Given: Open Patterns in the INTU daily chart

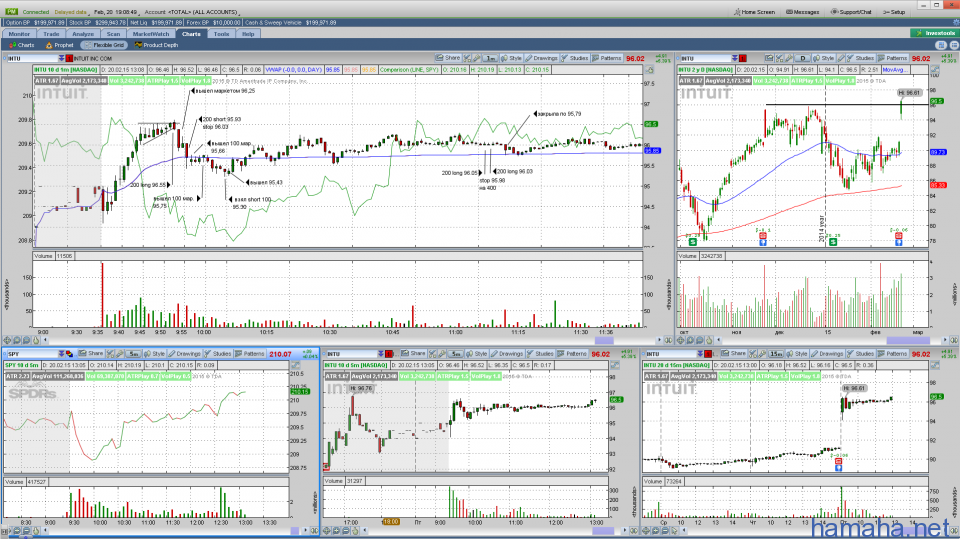Looking at the screenshot, I should click(x=892, y=58).
